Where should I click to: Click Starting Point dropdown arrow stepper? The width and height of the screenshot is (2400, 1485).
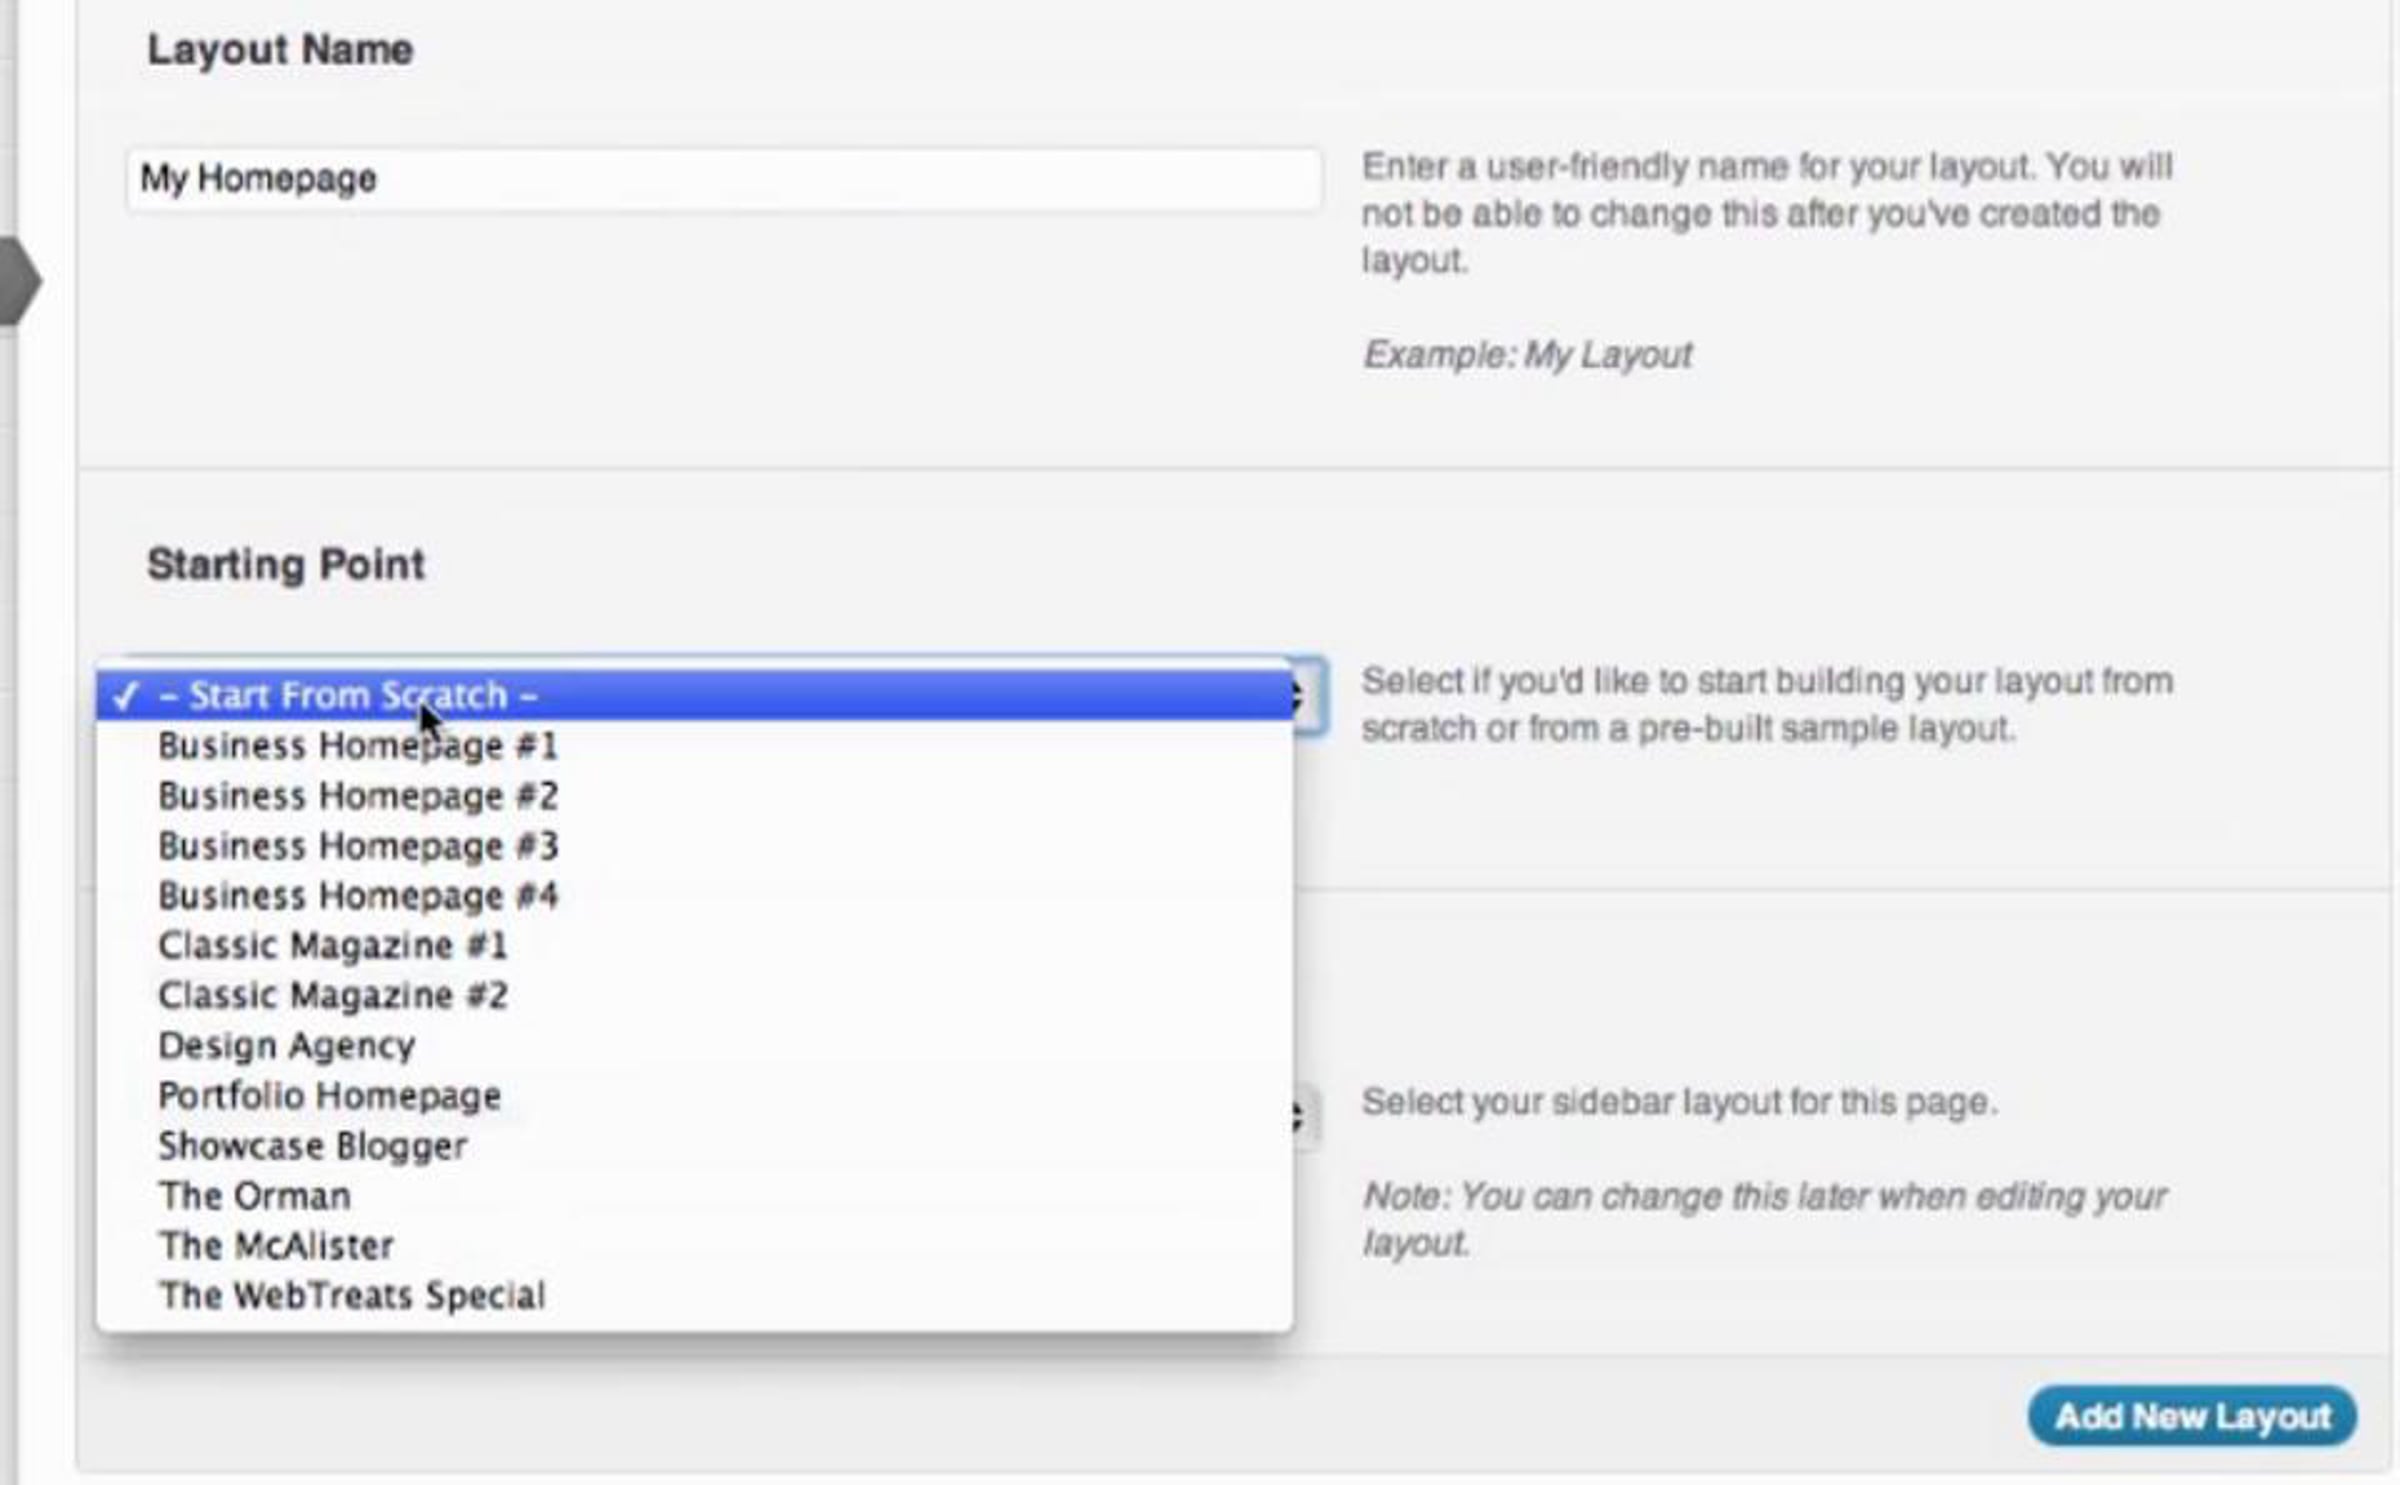pos(1308,696)
